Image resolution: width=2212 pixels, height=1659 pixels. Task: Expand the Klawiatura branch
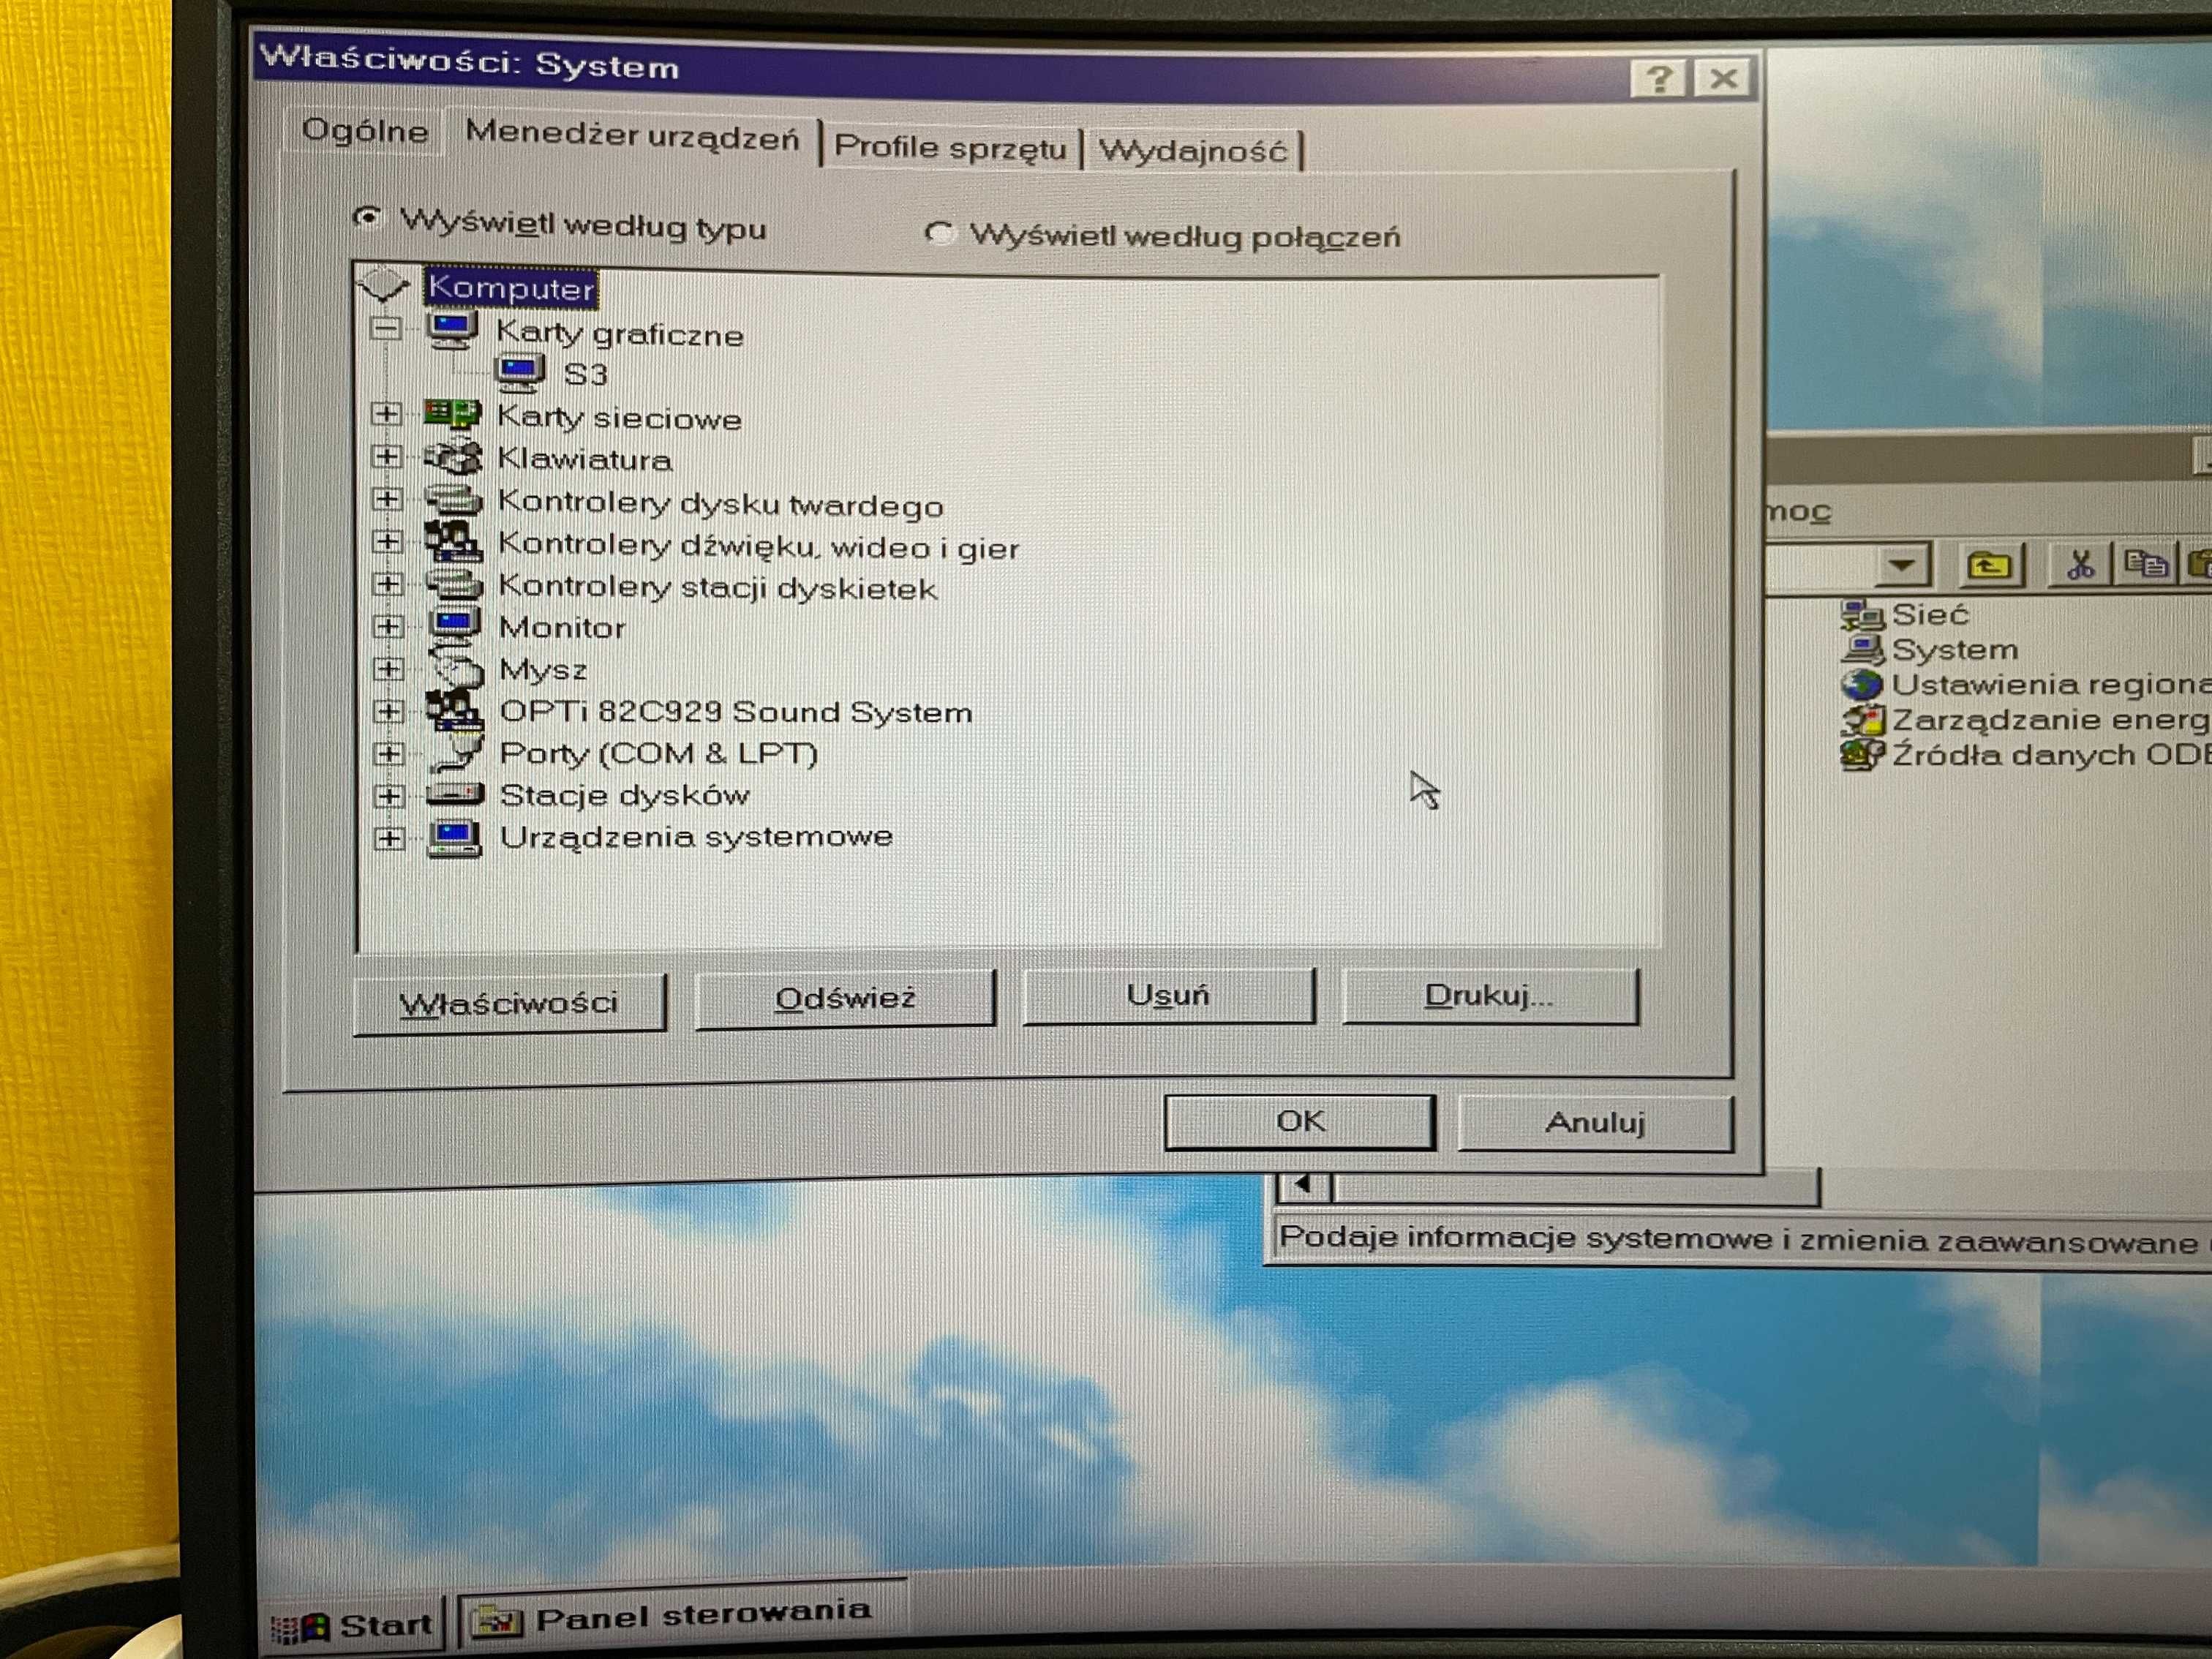tap(387, 456)
